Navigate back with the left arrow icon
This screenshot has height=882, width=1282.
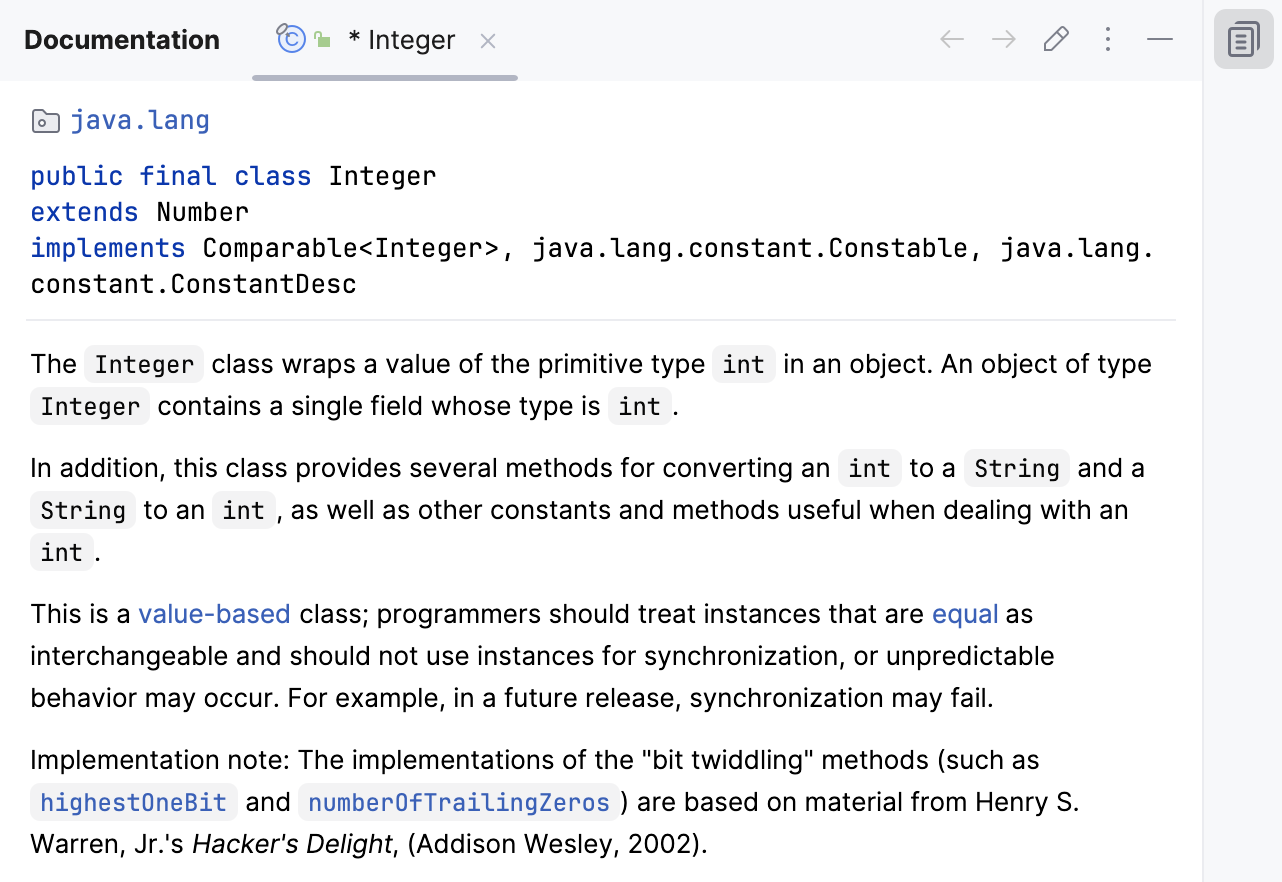(950, 39)
